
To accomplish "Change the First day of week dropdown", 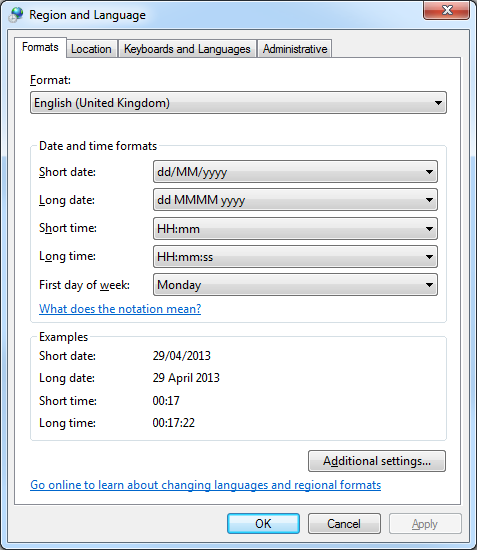I will coord(295,285).
